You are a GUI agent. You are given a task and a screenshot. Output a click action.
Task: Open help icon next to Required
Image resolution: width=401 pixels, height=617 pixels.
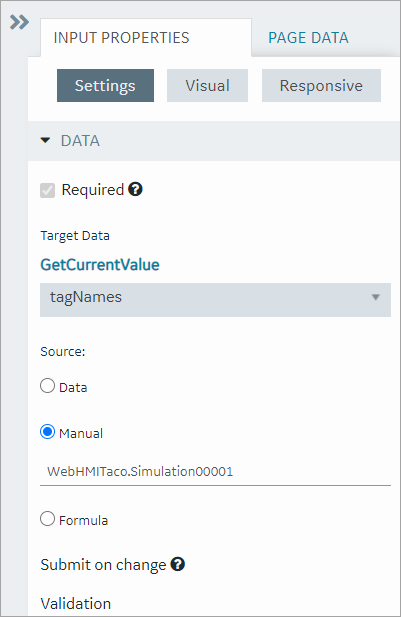coord(135,189)
